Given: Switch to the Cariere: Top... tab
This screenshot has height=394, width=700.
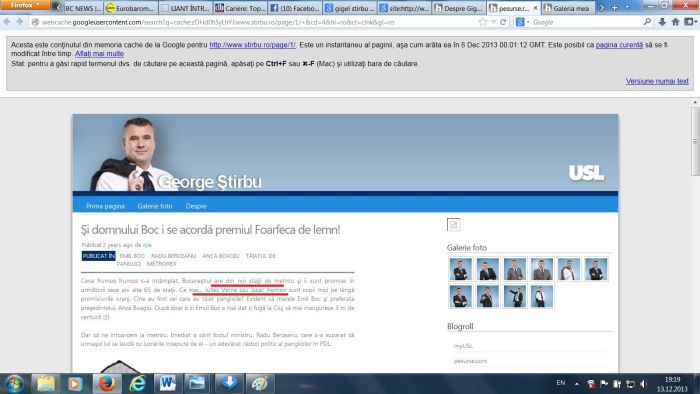Looking at the screenshot, I should point(240,8).
